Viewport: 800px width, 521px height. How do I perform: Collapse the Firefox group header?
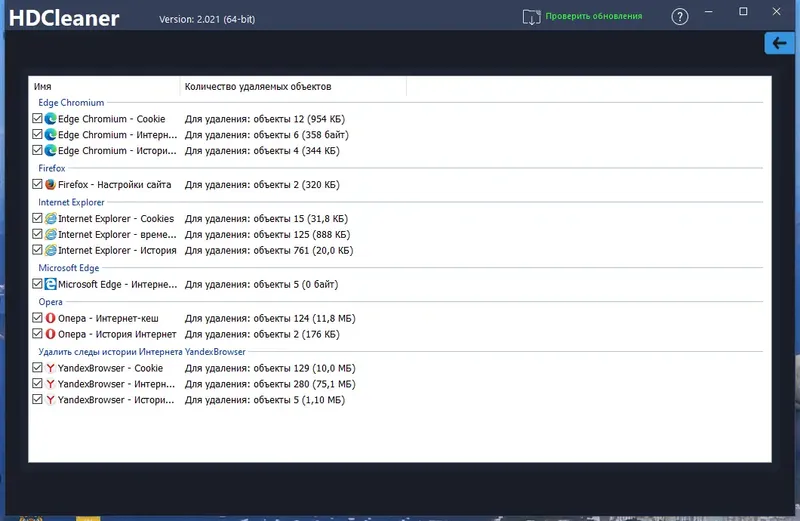pos(52,168)
